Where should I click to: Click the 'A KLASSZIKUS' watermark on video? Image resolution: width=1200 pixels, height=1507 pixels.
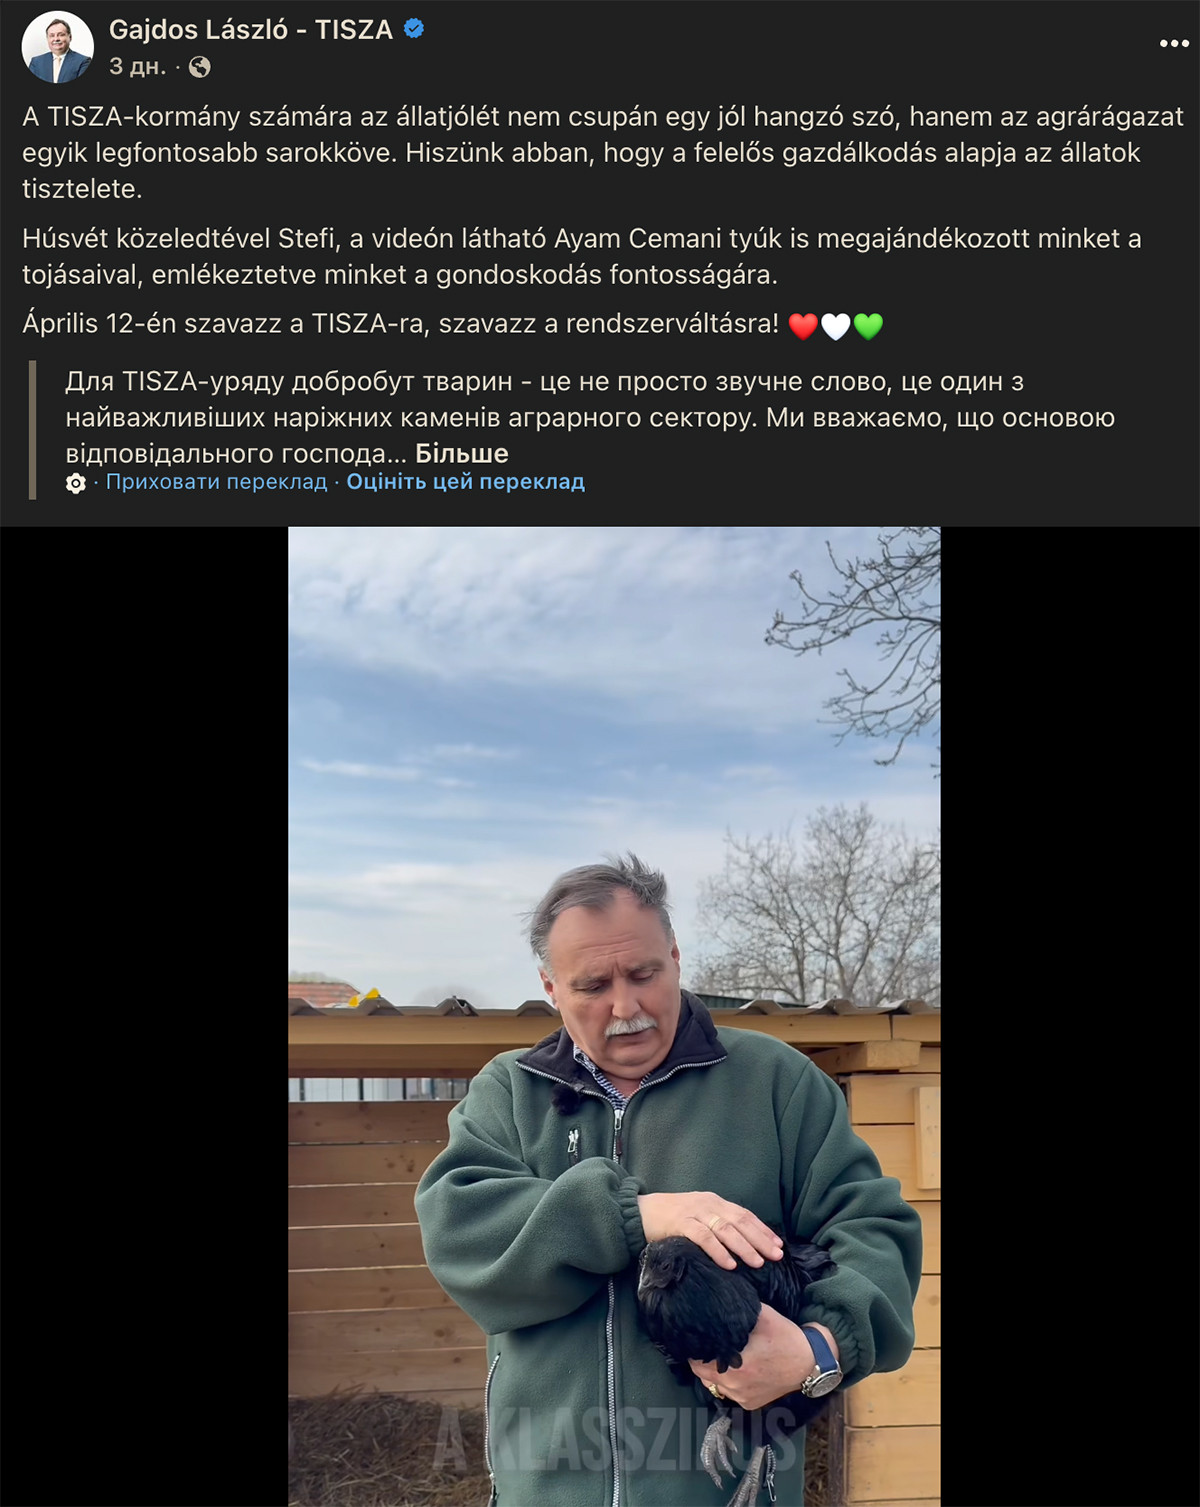[616, 1442]
